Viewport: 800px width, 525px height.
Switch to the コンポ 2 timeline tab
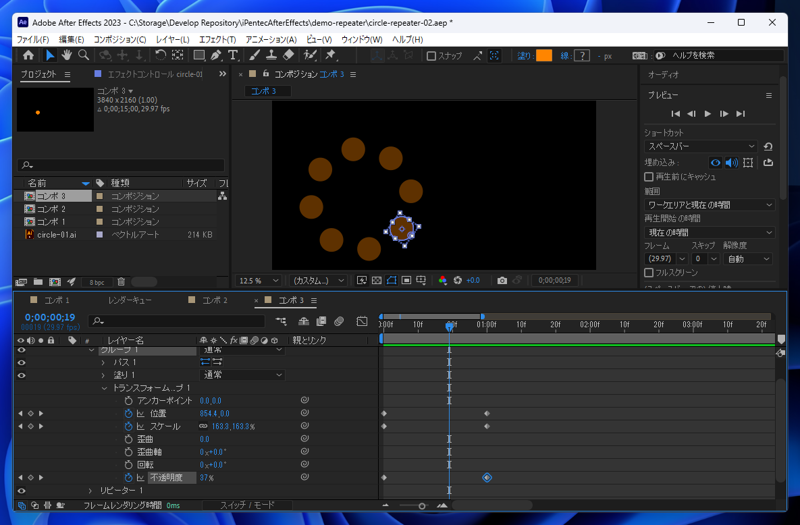coord(215,300)
